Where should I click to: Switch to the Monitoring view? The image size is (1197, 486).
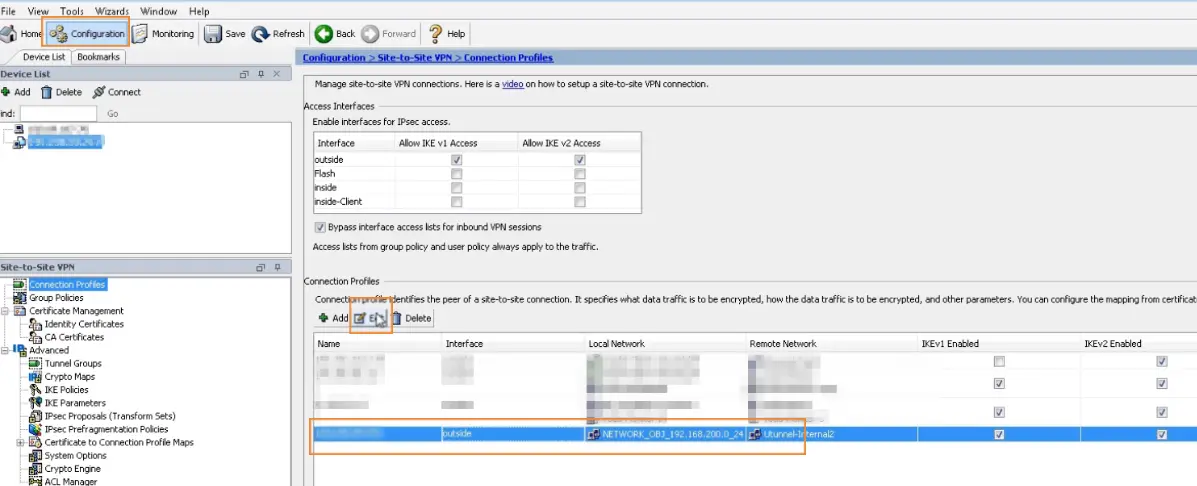[x=163, y=34]
